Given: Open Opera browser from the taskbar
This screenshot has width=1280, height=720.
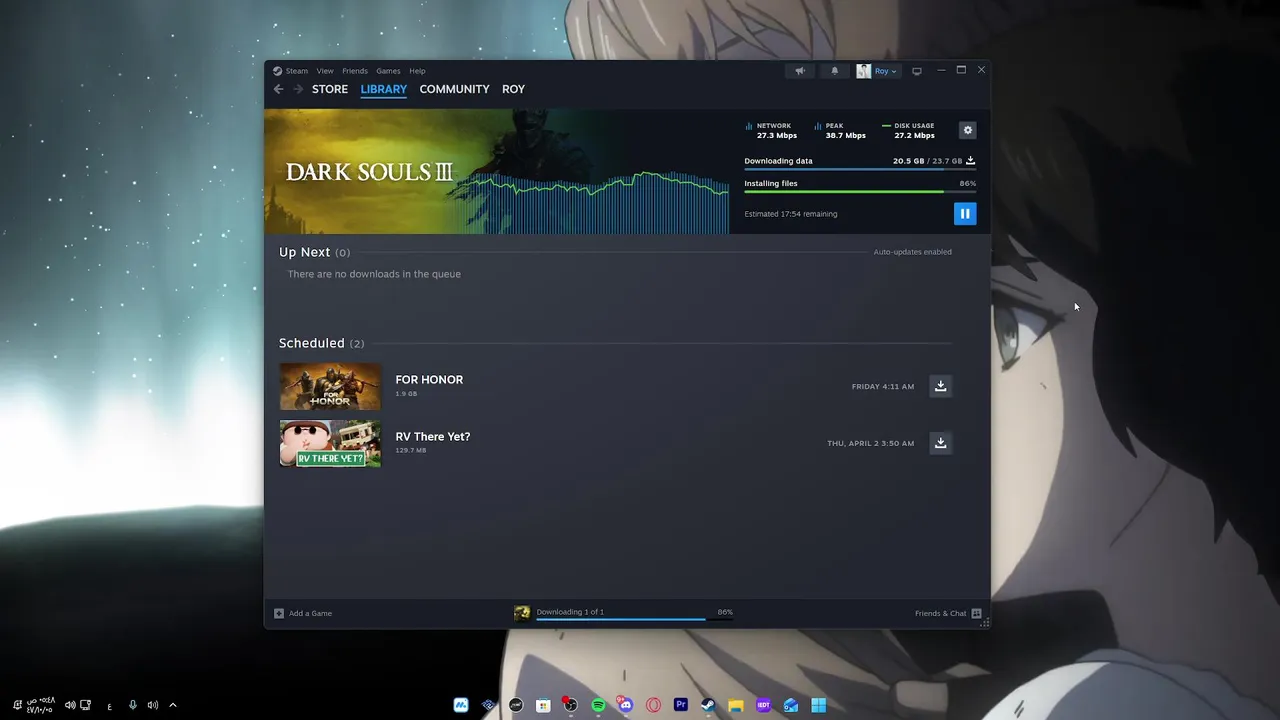Looking at the screenshot, I should [653, 705].
